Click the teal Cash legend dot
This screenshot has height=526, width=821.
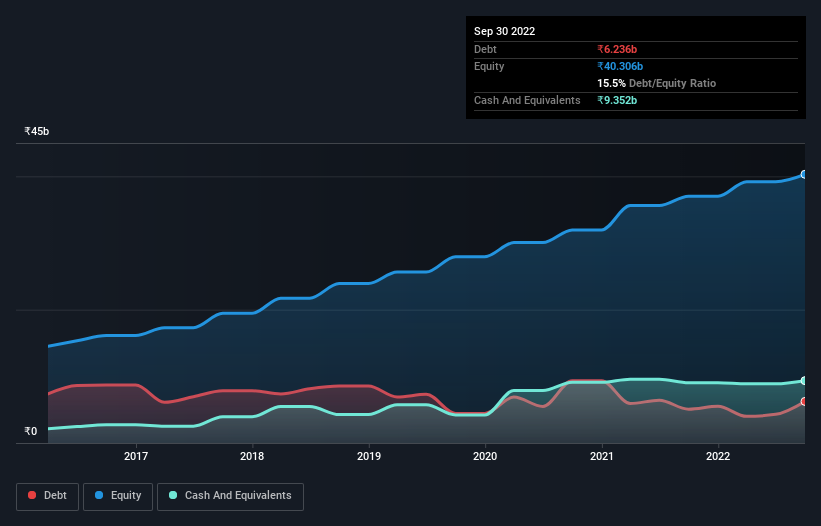click(173, 495)
